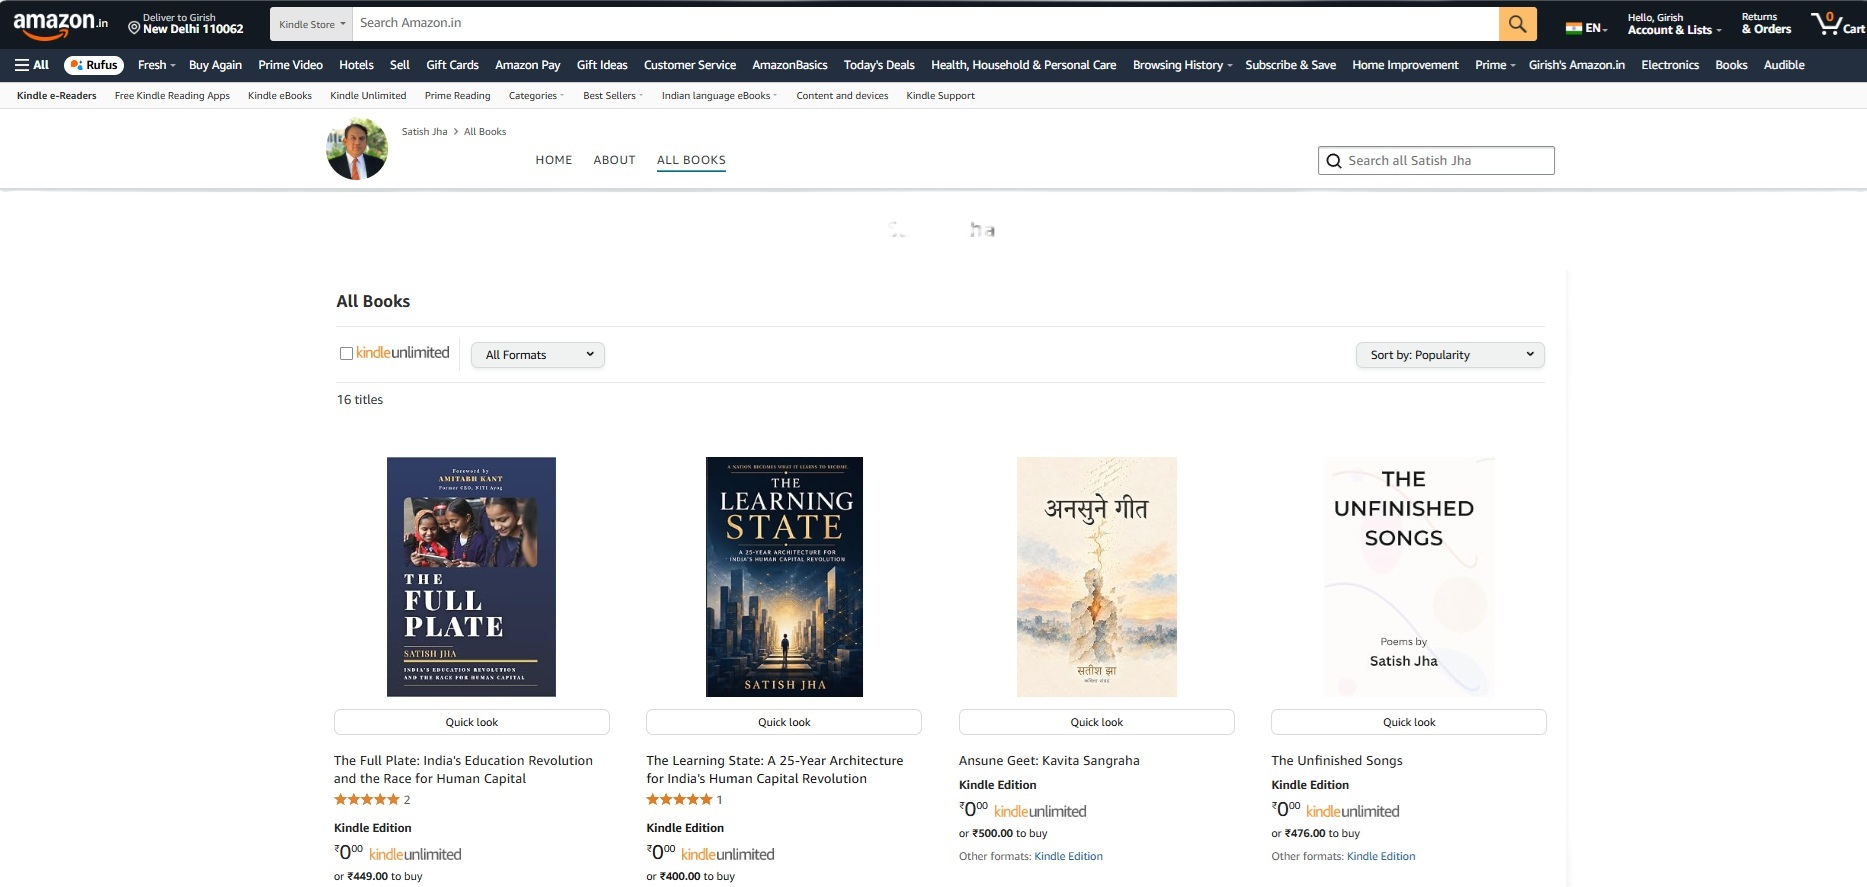The image size is (1867, 887).
Task: Expand the Kindle Store search category dropdown
Action: (312, 24)
